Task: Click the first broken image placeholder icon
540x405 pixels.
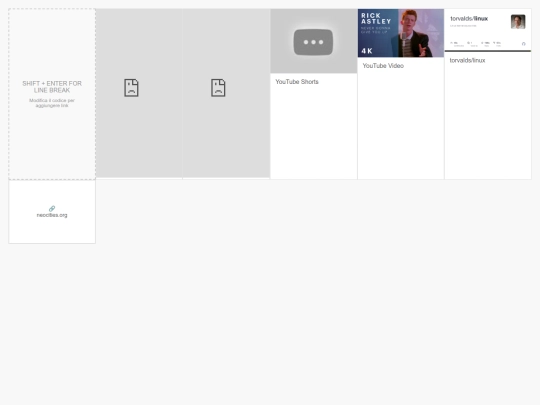Action: [131, 87]
